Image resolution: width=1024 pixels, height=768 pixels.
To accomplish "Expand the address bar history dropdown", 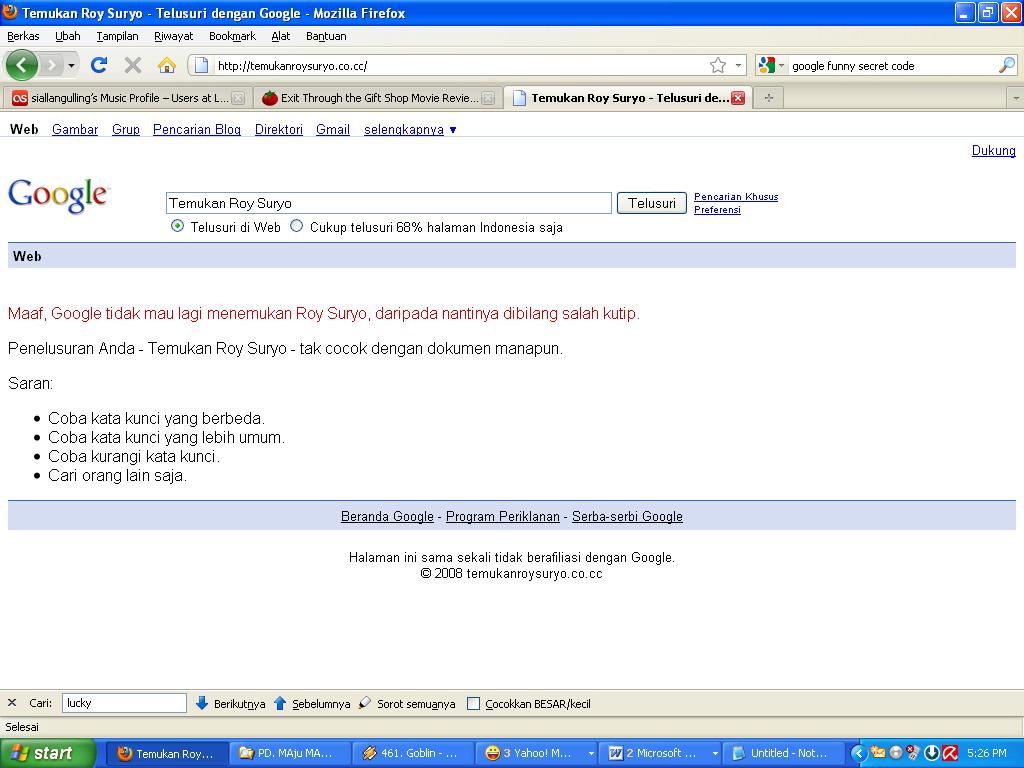I will tap(739, 65).
